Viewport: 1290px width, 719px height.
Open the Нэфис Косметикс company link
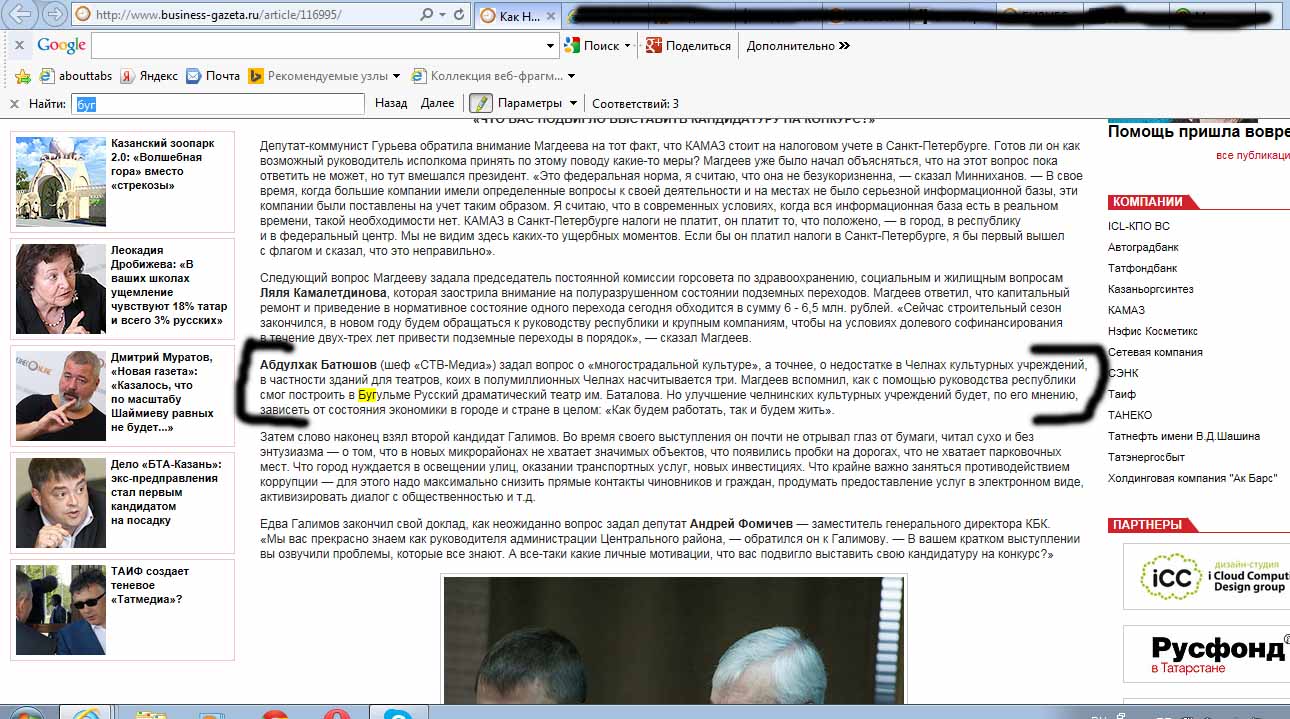point(1153,331)
